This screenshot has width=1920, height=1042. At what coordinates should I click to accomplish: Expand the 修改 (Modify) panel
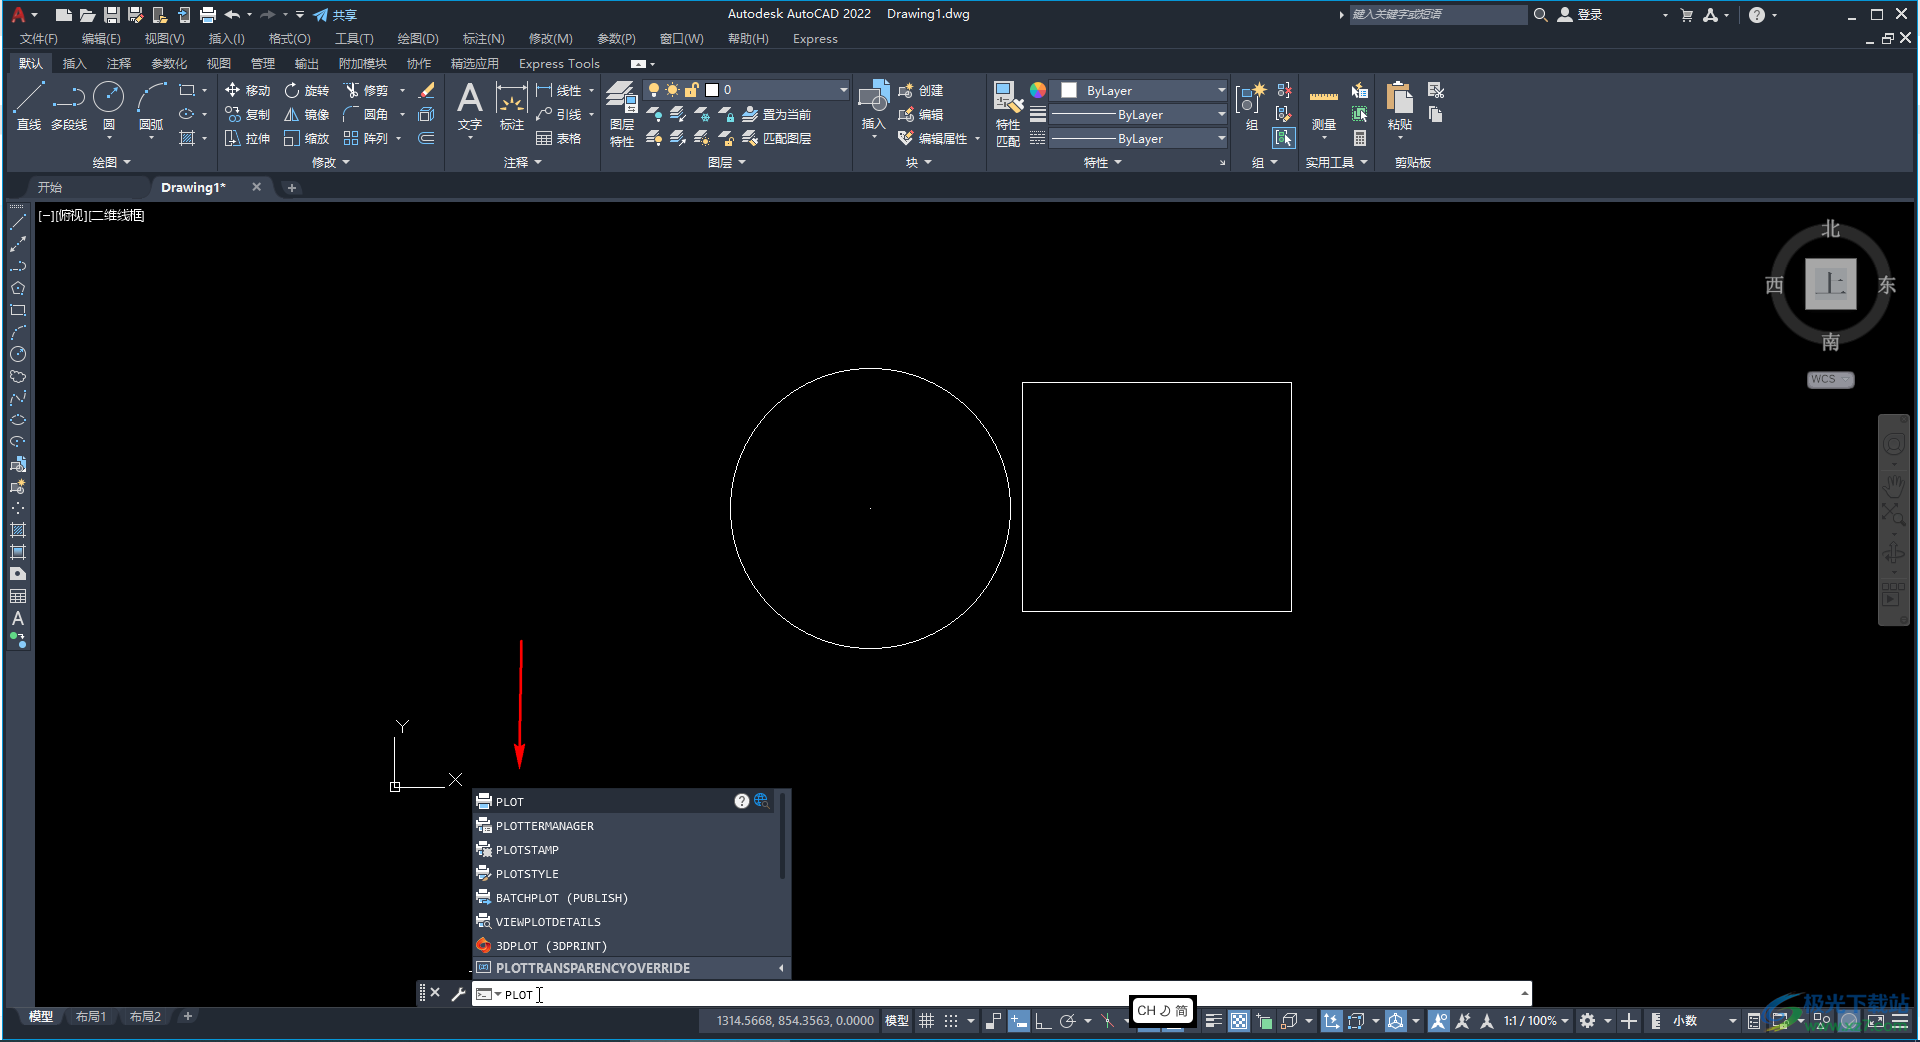point(331,162)
